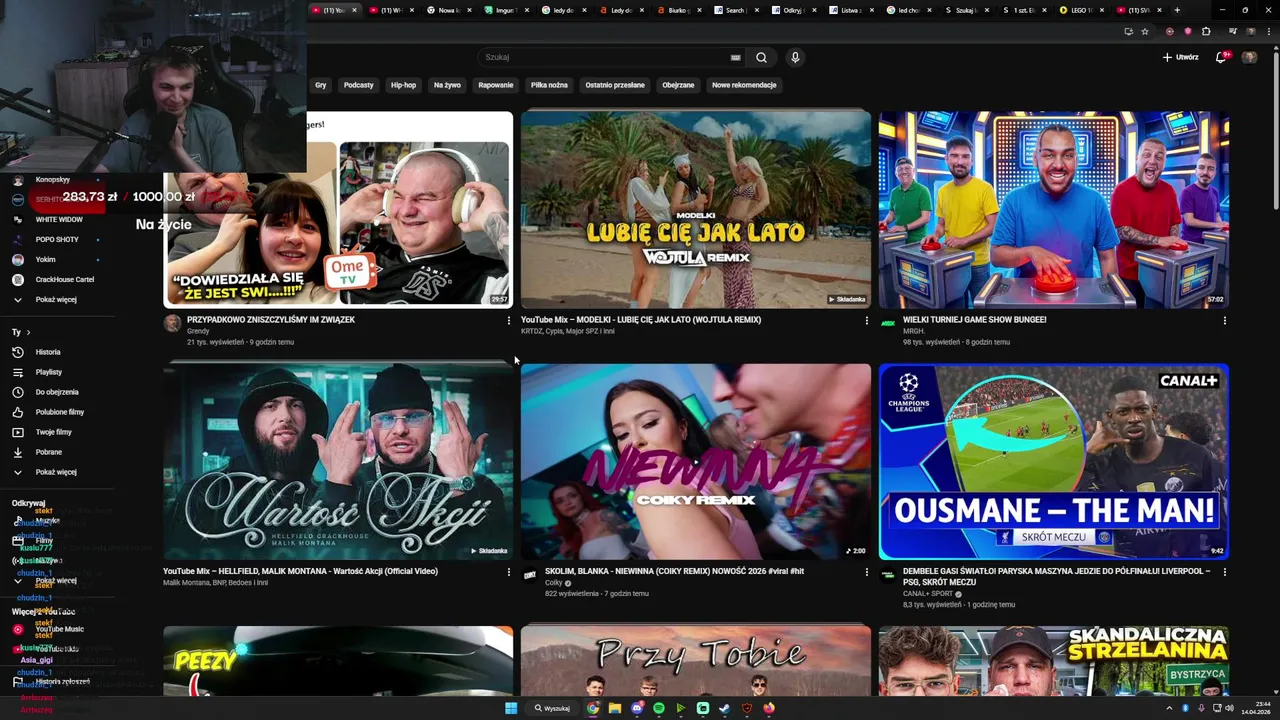
Task: Select the Gry filter chip
Action: pos(321,85)
